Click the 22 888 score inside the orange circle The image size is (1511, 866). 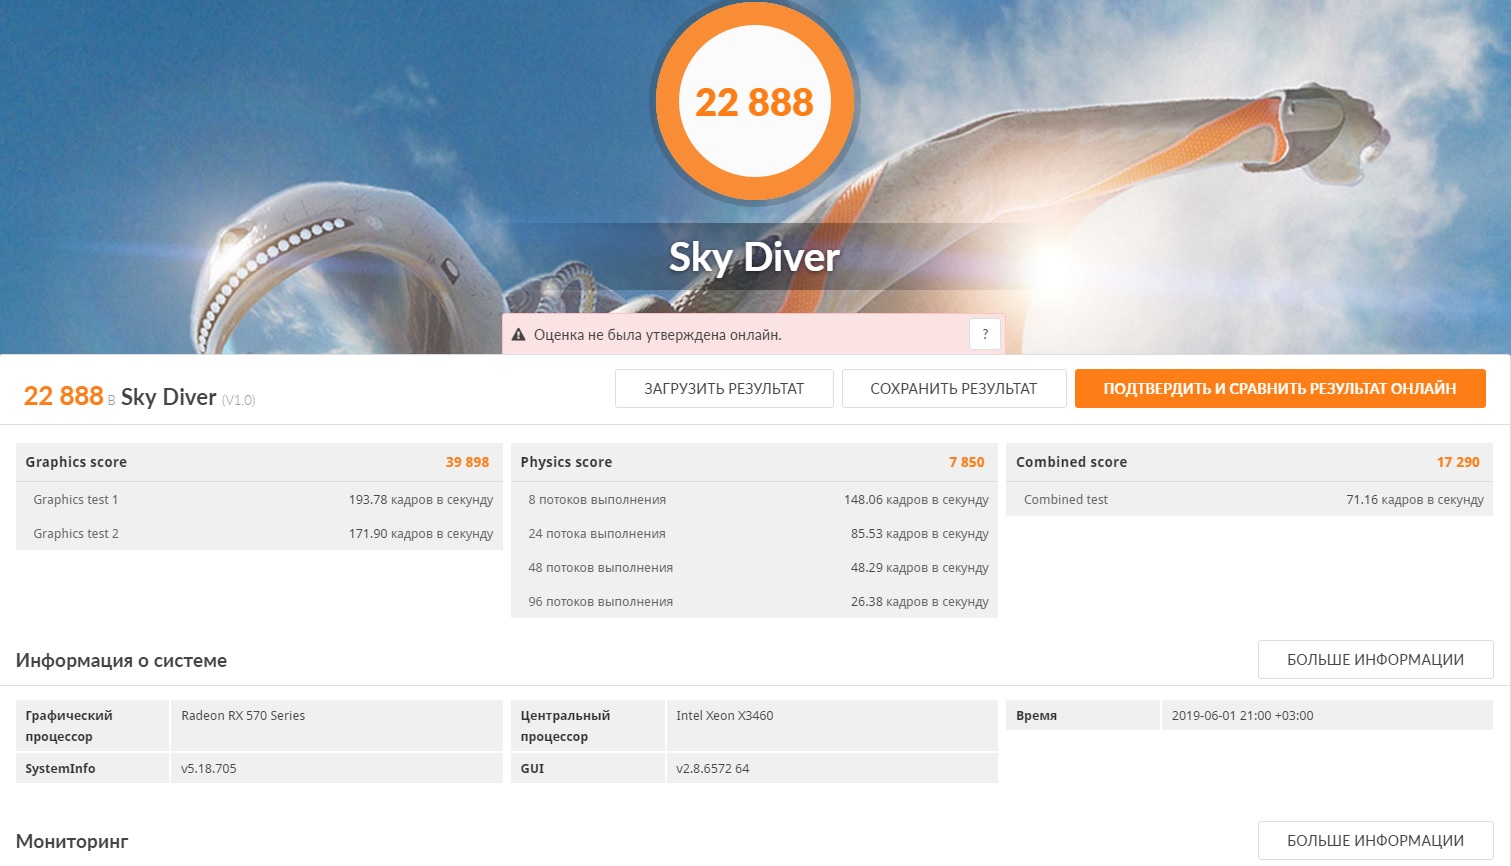754,103
